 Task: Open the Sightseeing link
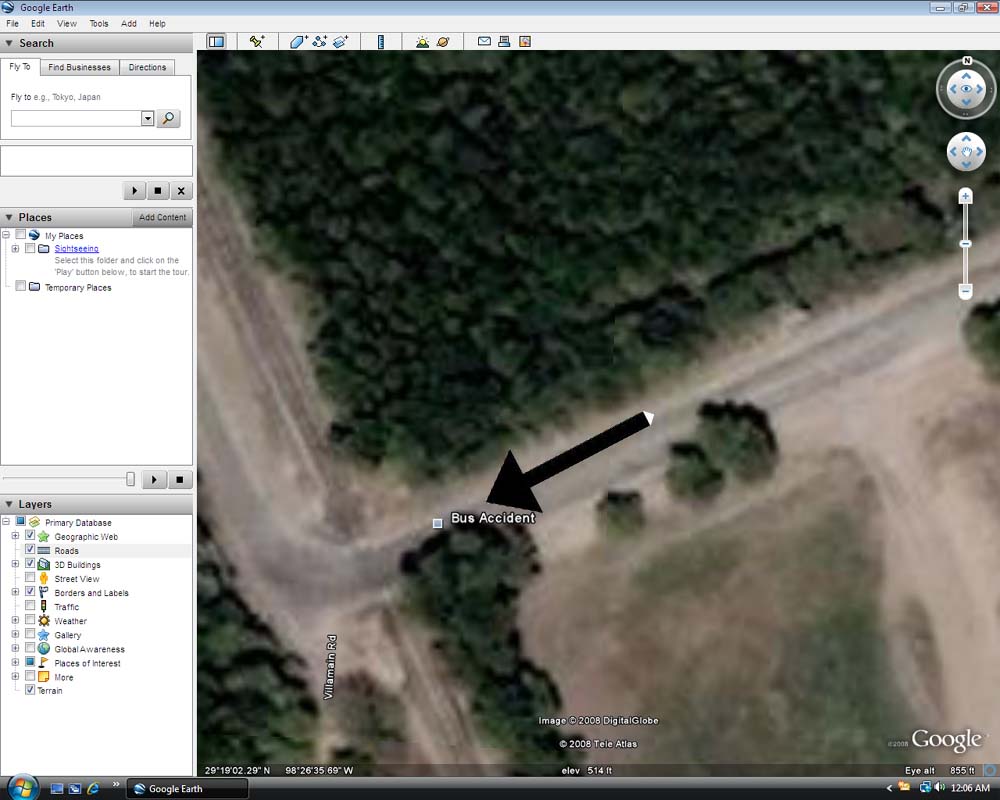(x=77, y=249)
